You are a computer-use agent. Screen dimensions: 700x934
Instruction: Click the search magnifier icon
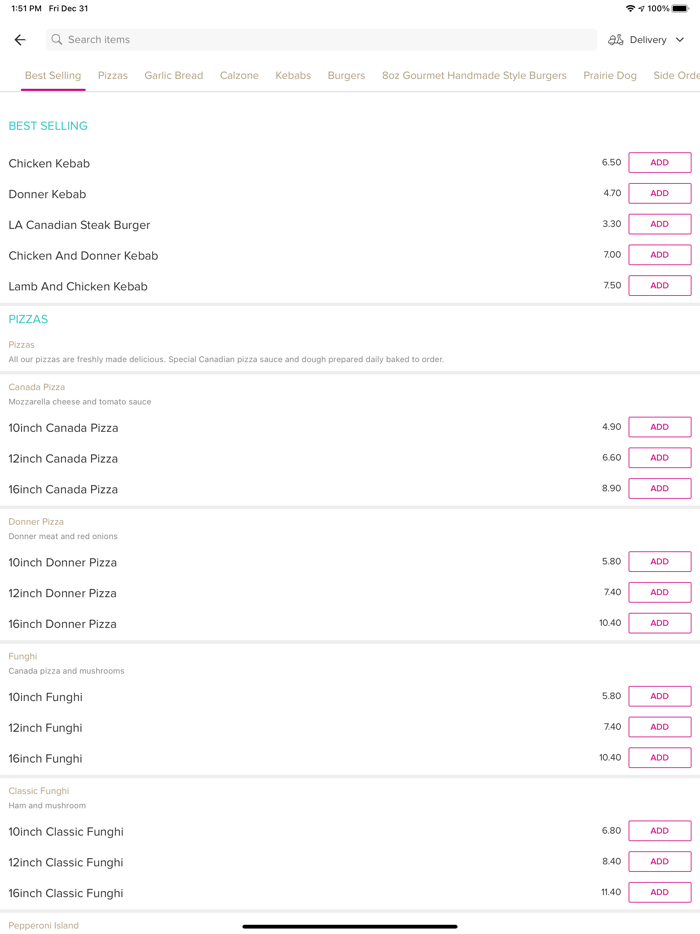pyautogui.click(x=57, y=40)
